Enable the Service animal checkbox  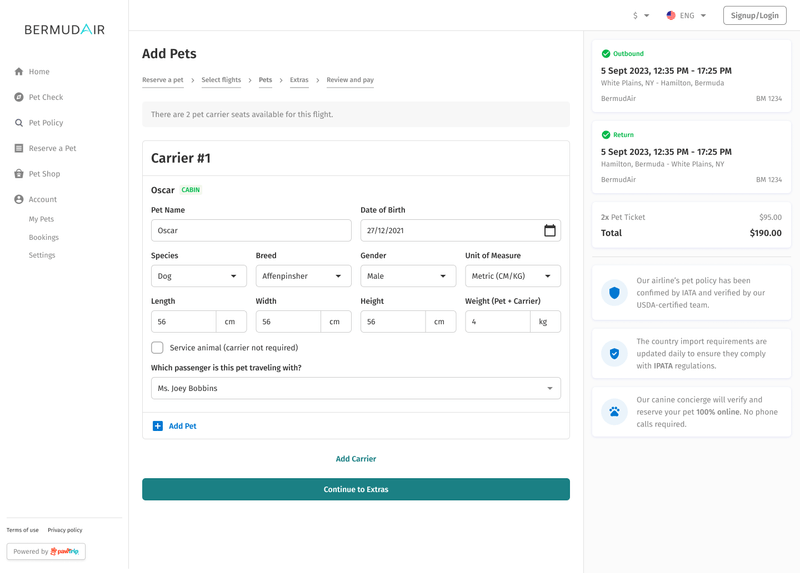click(x=157, y=348)
